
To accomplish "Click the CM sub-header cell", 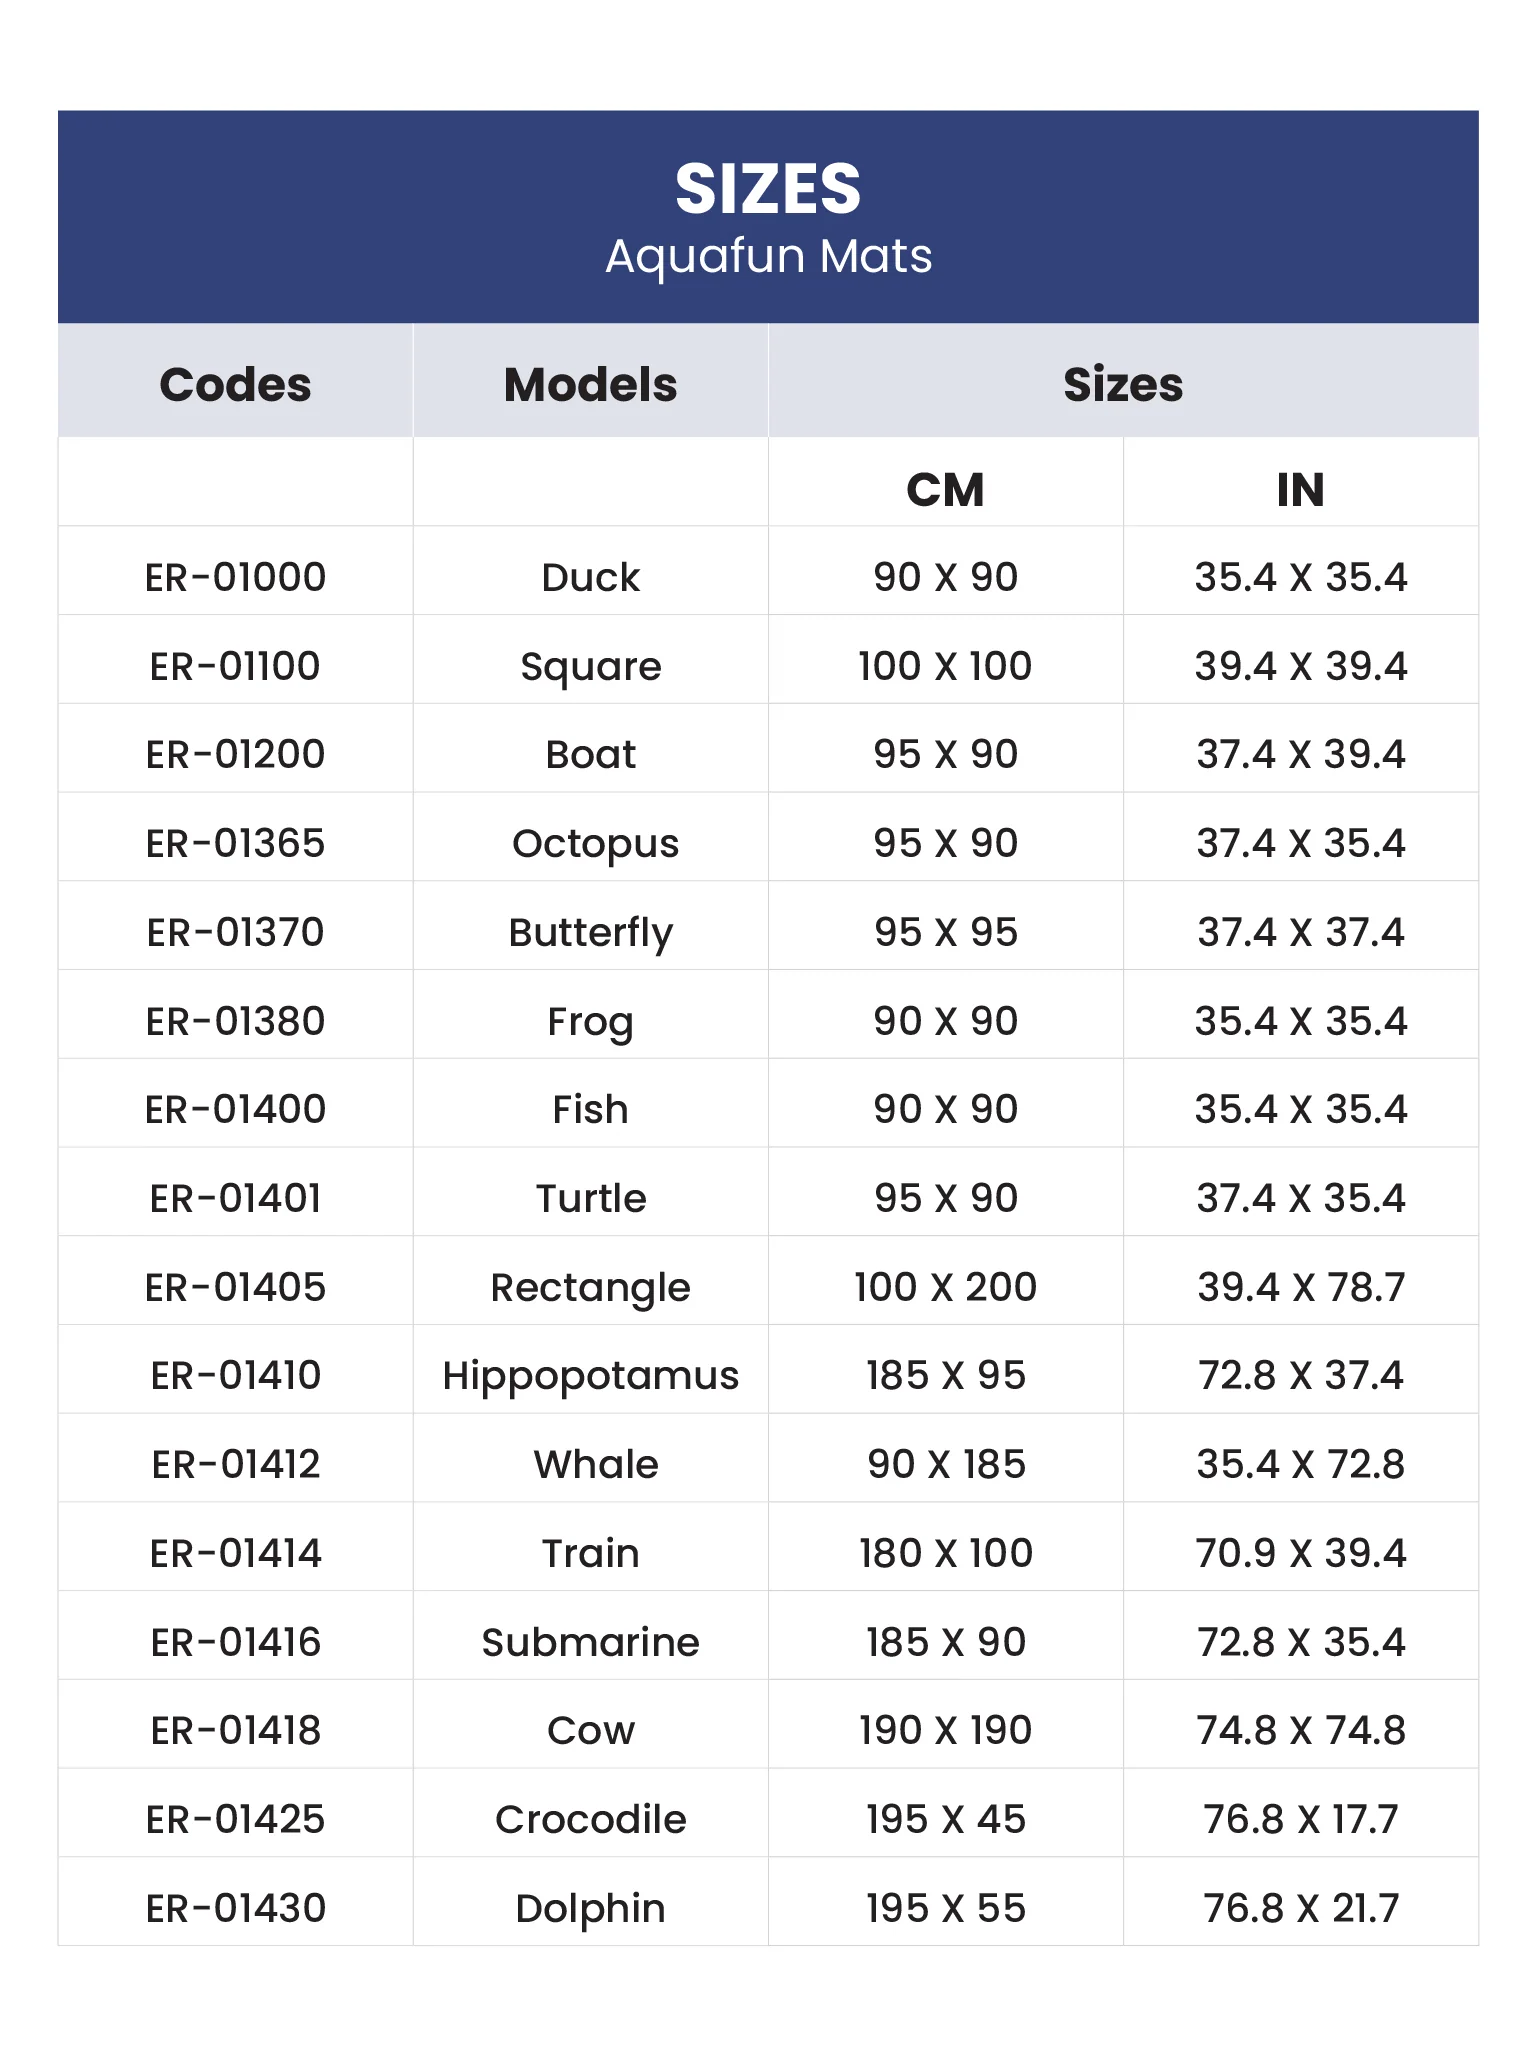I will [x=945, y=490].
